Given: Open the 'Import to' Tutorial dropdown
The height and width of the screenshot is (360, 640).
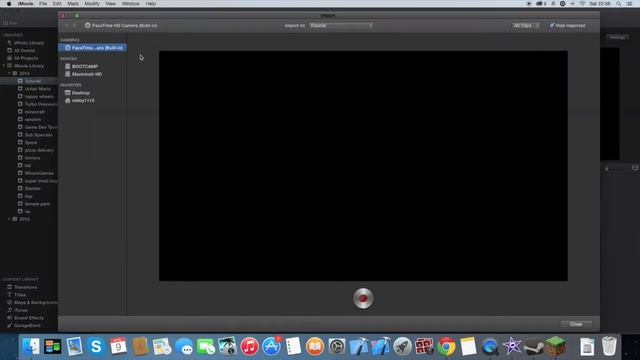Looking at the screenshot, I should click(x=341, y=25).
